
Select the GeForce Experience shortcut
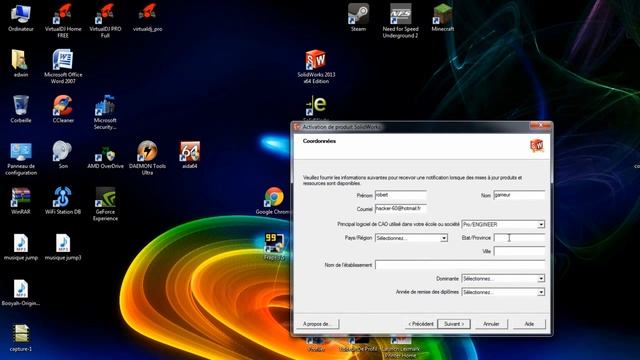coord(105,204)
